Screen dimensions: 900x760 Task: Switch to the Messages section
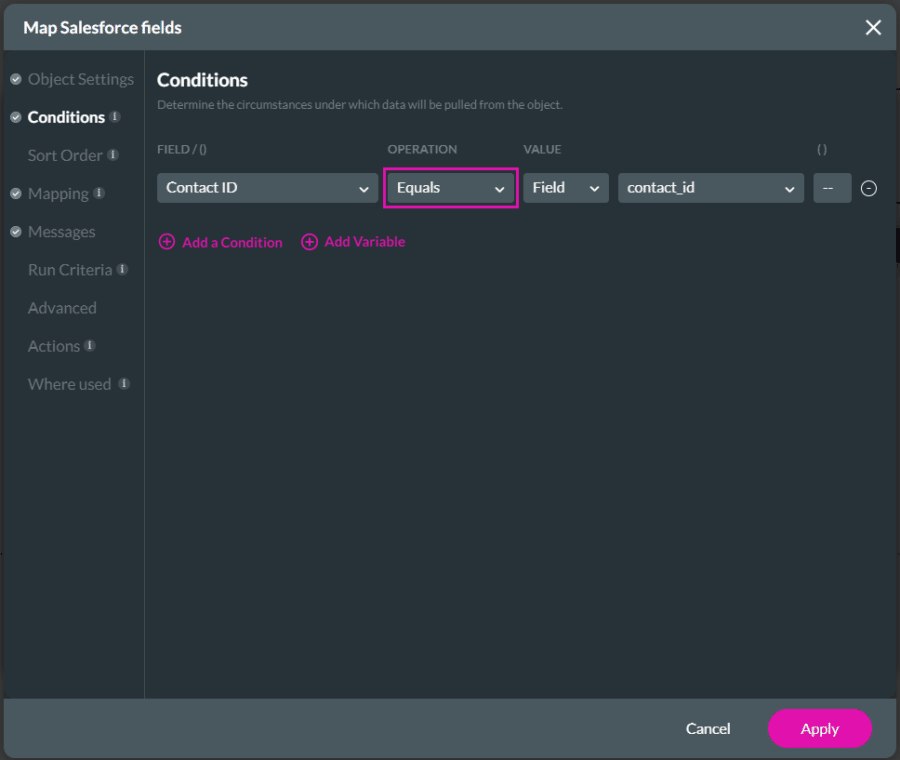[x=61, y=231]
